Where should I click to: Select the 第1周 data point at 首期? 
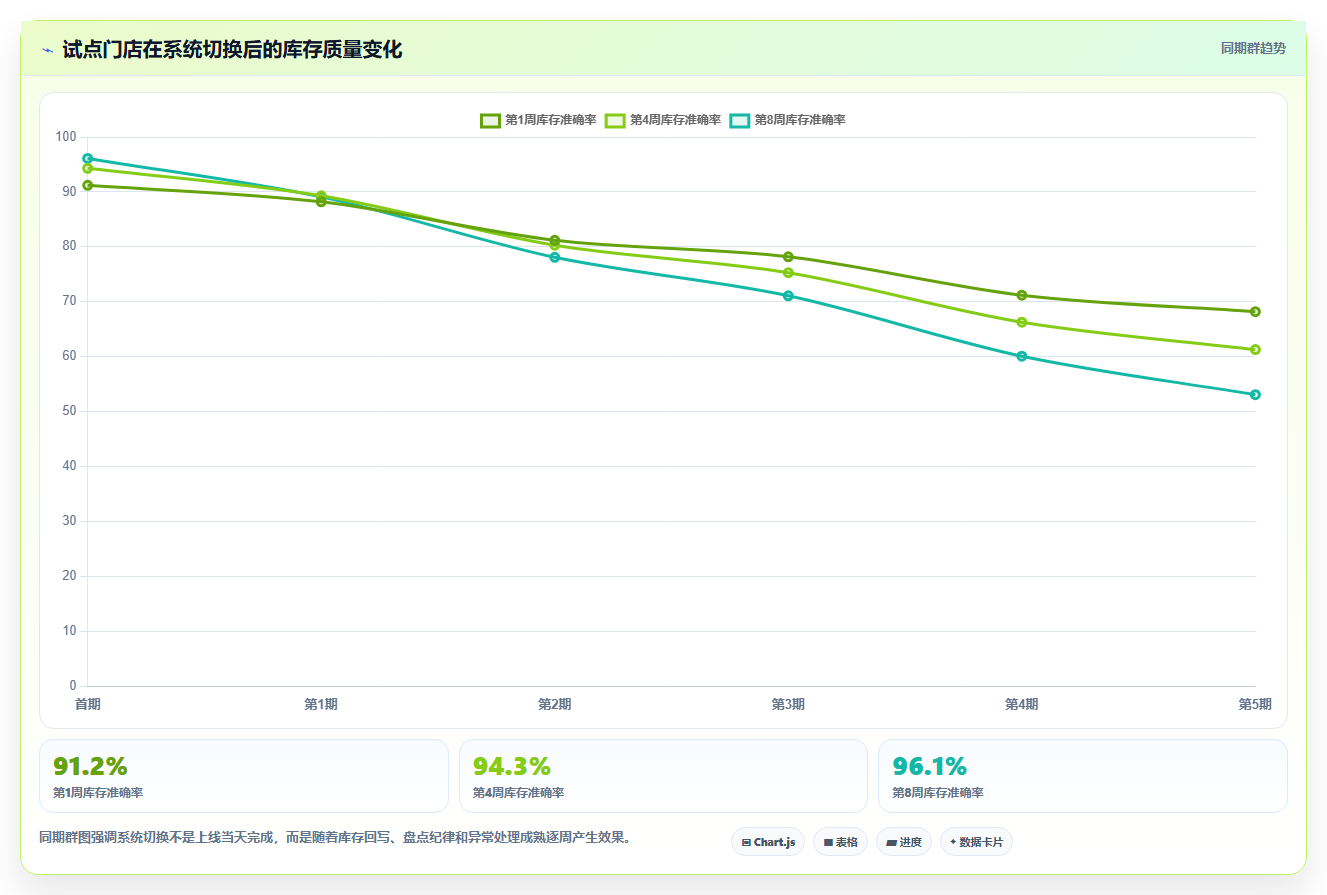point(88,185)
